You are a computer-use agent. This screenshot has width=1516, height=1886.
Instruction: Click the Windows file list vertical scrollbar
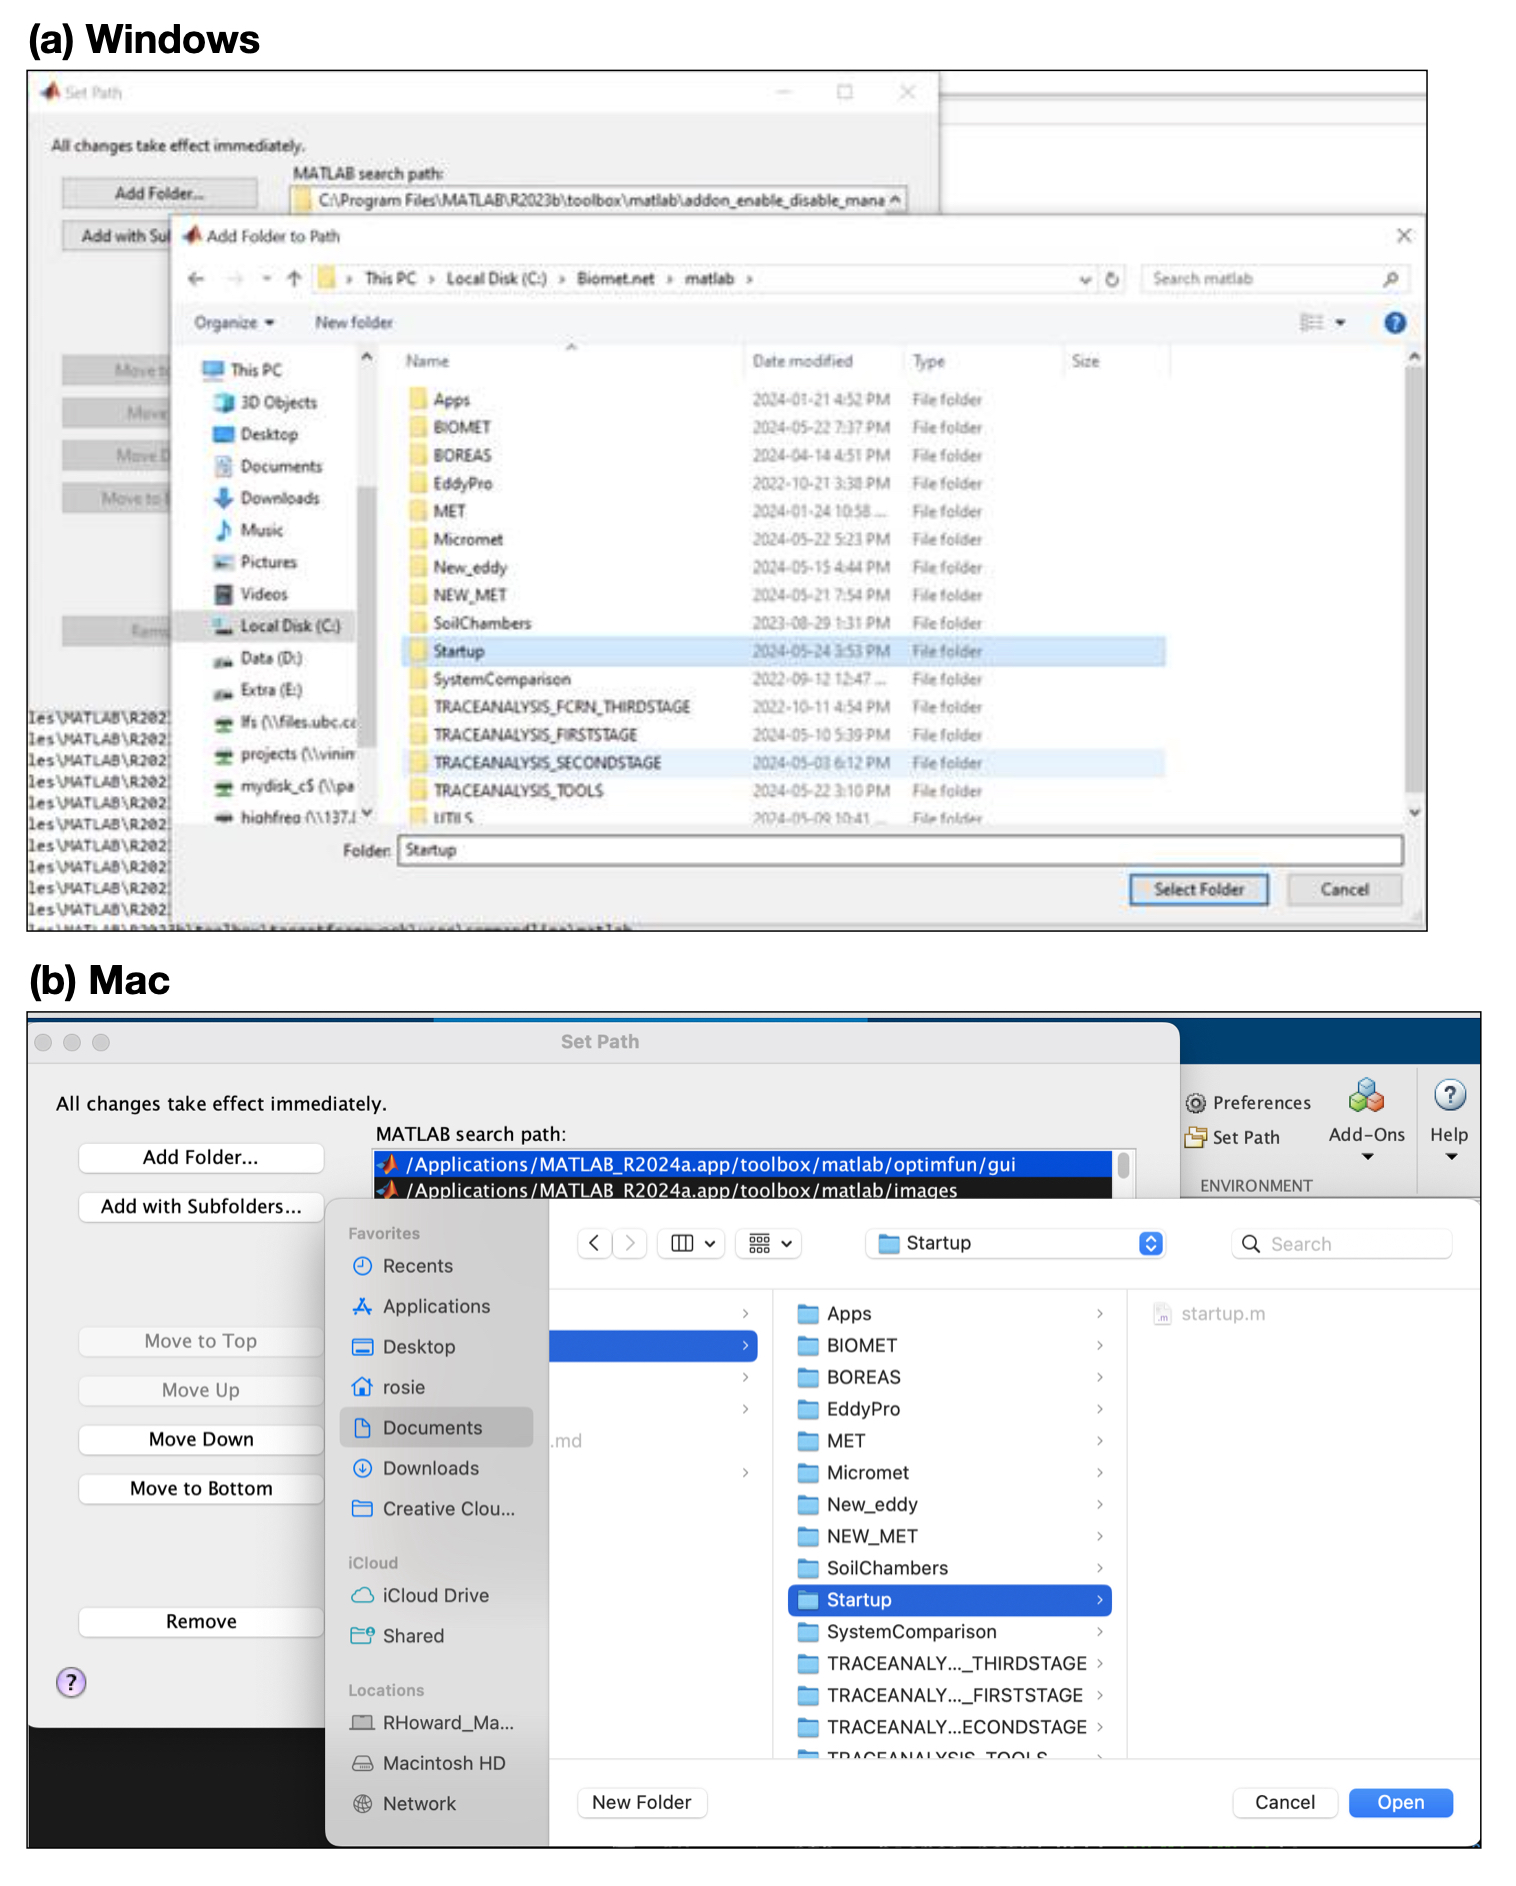pos(1413,580)
